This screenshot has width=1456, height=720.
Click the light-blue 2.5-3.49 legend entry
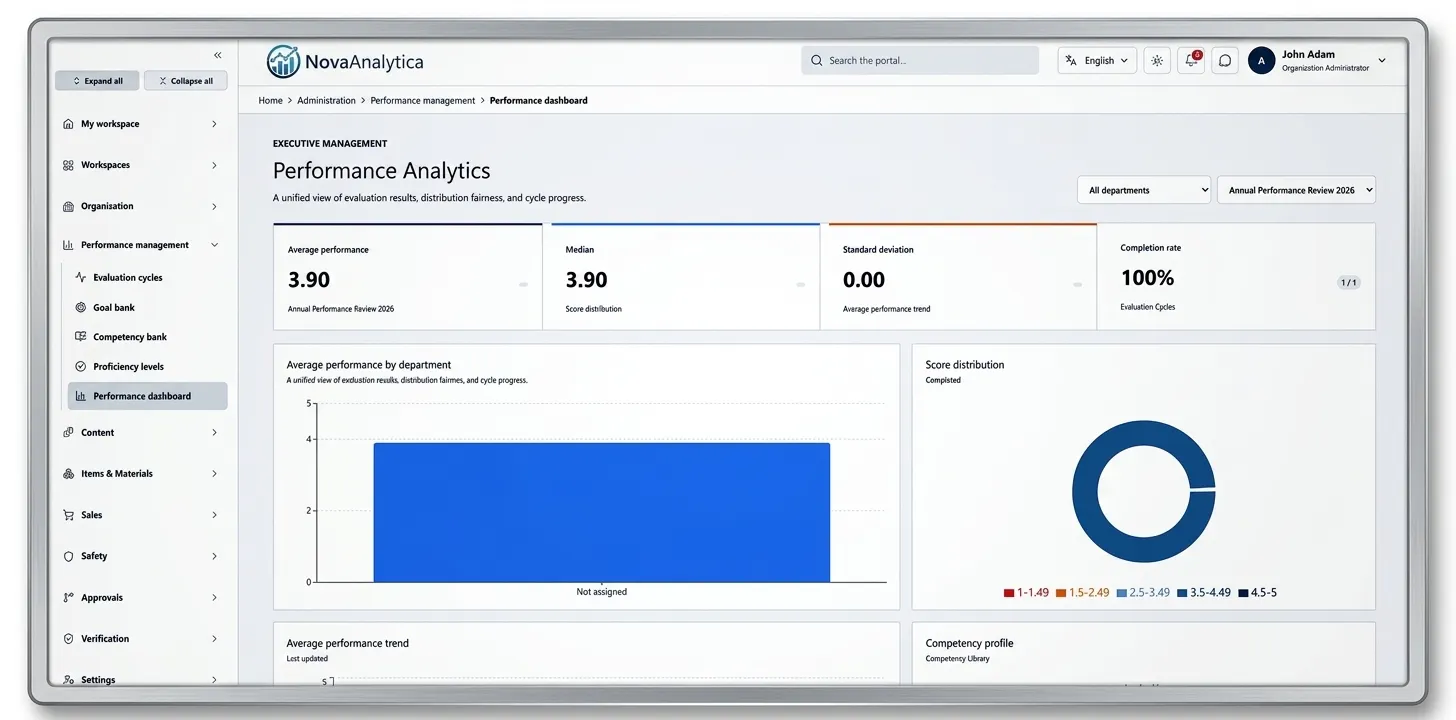point(1143,593)
